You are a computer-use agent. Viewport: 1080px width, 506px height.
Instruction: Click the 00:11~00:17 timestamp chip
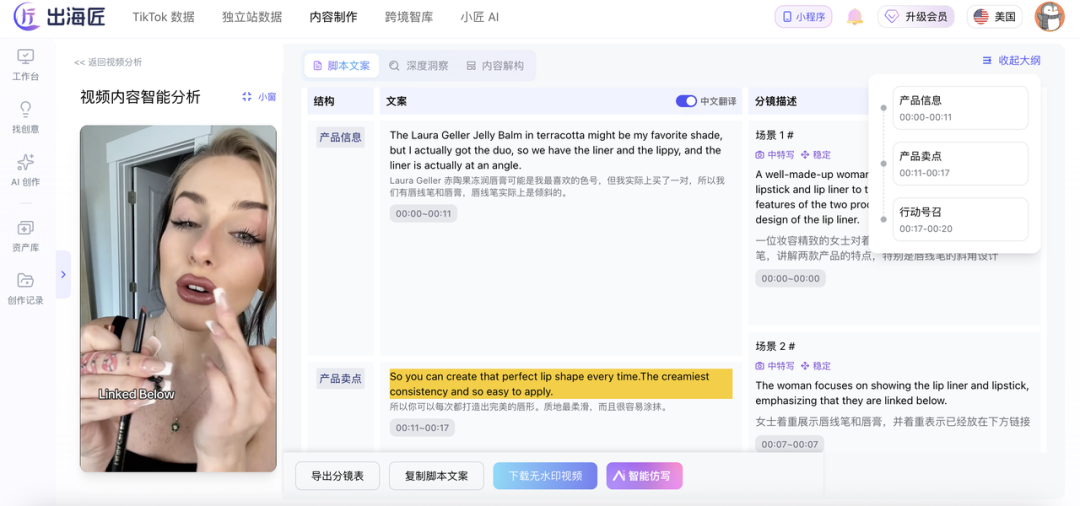(422, 428)
